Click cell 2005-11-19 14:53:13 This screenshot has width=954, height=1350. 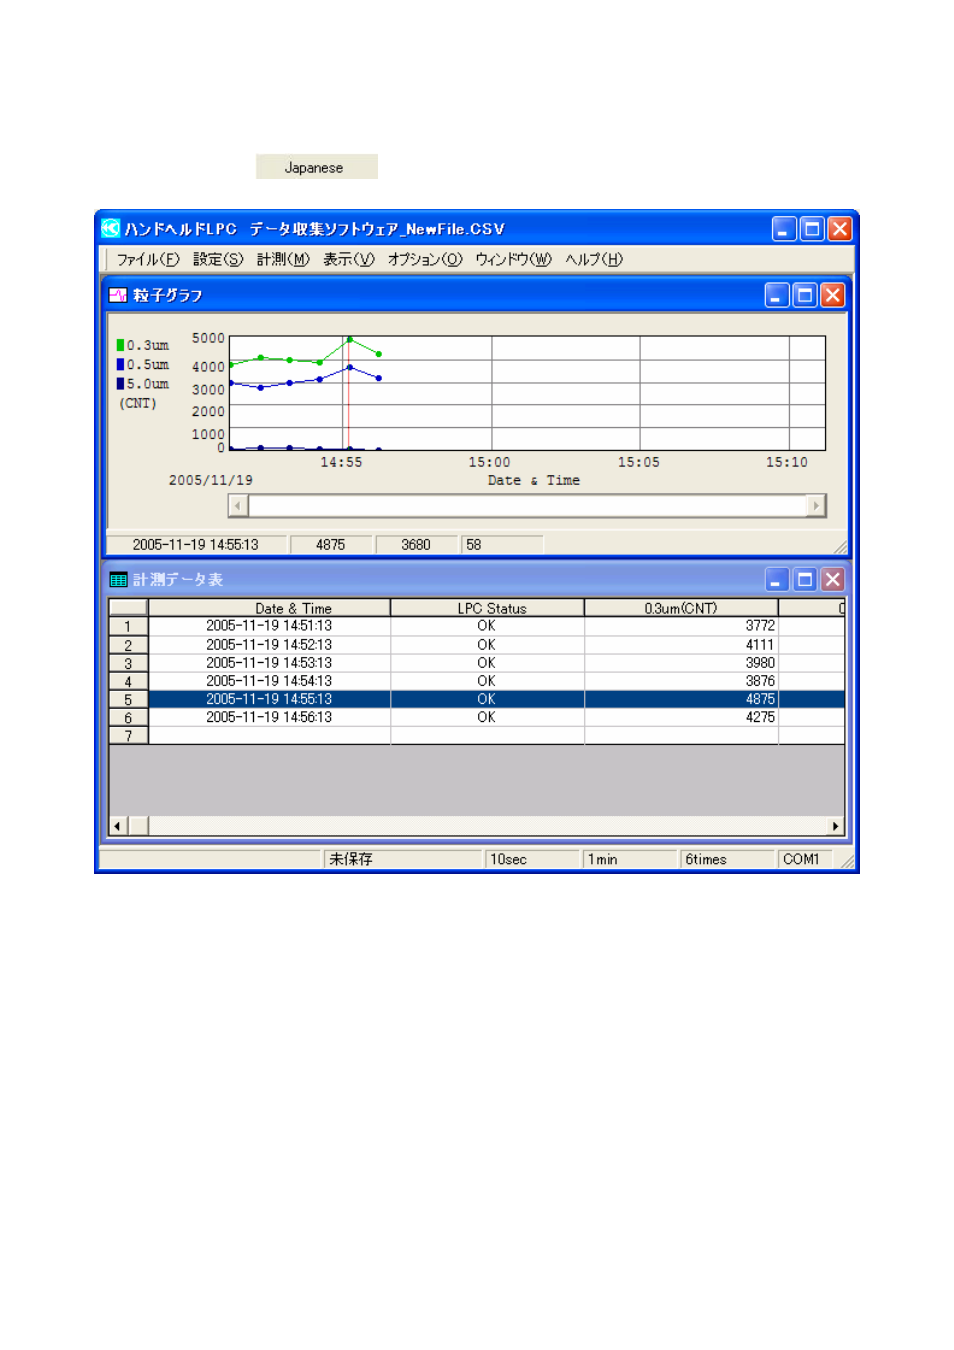click(x=269, y=663)
